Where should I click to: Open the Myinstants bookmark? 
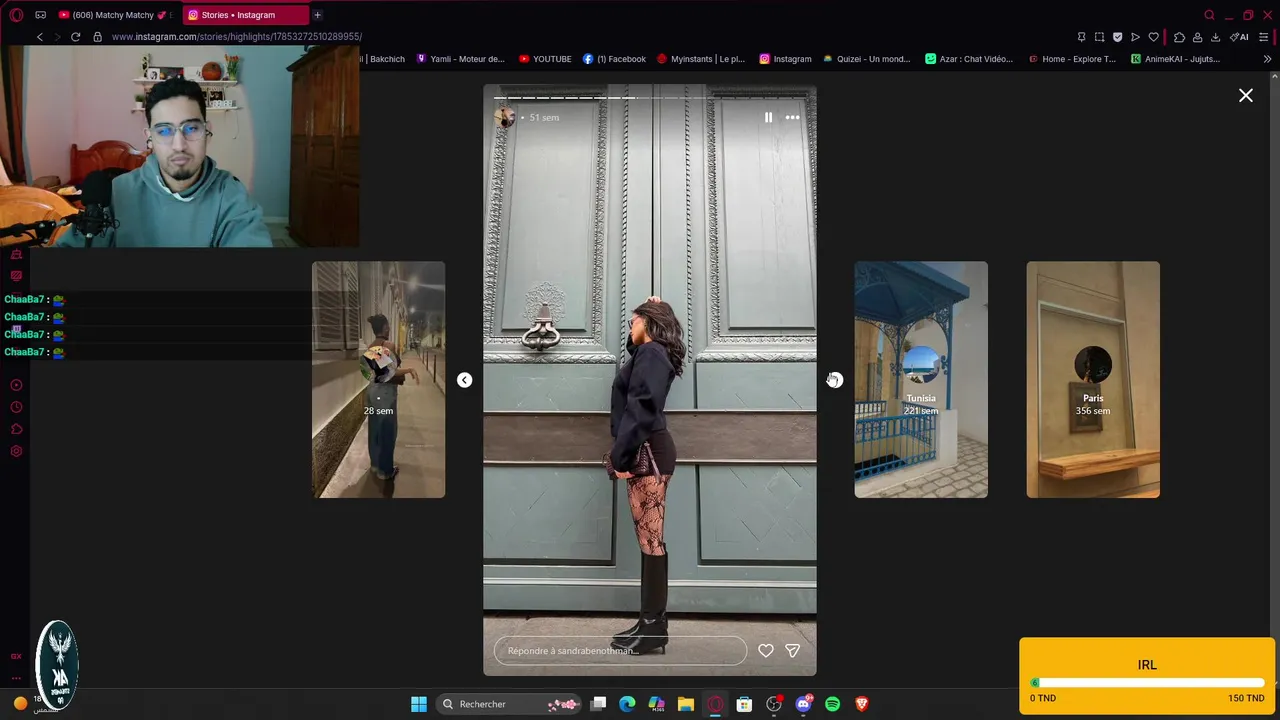pyautogui.click(x=700, y=59)
